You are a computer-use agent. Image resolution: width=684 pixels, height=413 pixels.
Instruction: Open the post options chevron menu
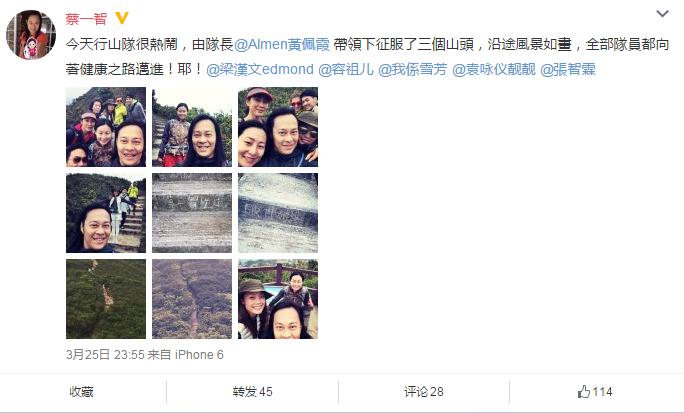[x=662, y=14]
